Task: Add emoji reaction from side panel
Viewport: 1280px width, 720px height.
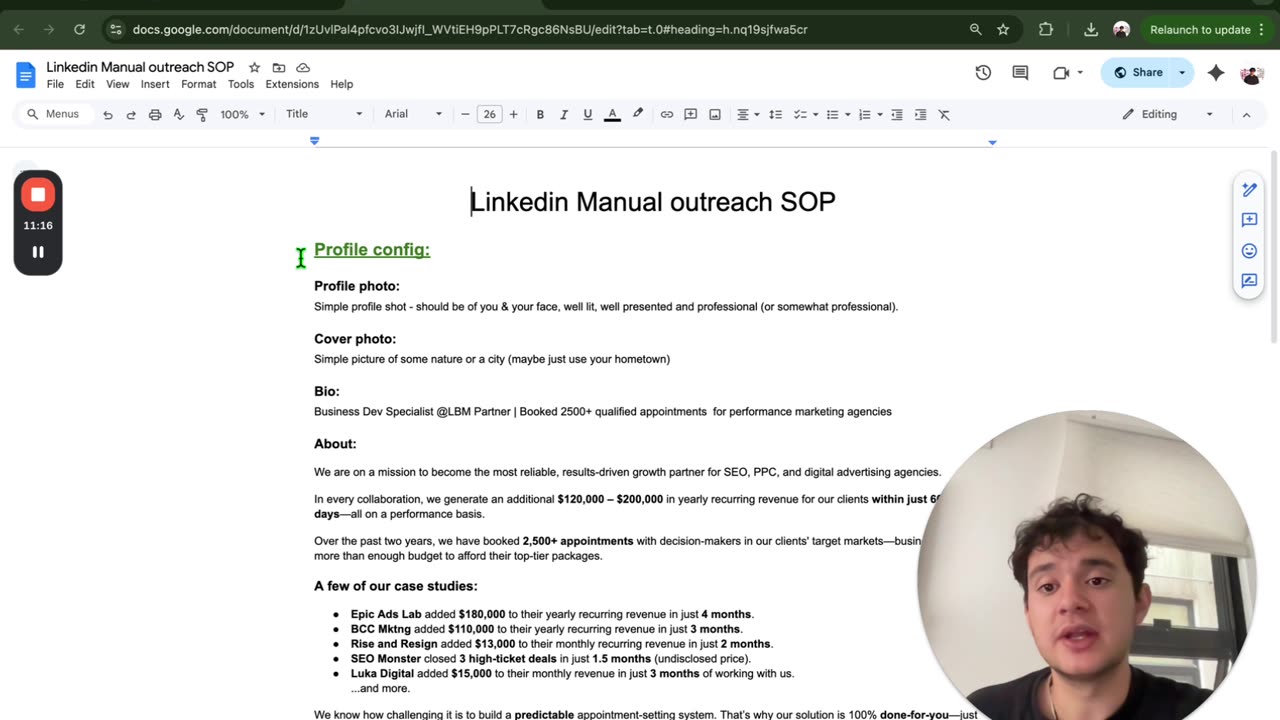Action: pyautogui.click(x=1249, y=251)
